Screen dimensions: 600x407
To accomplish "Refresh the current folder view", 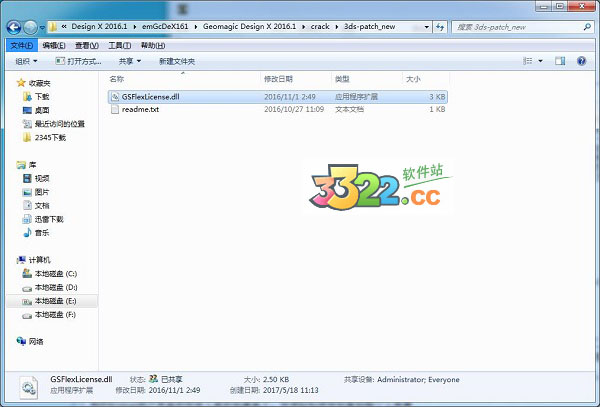I will click(440, 27).
